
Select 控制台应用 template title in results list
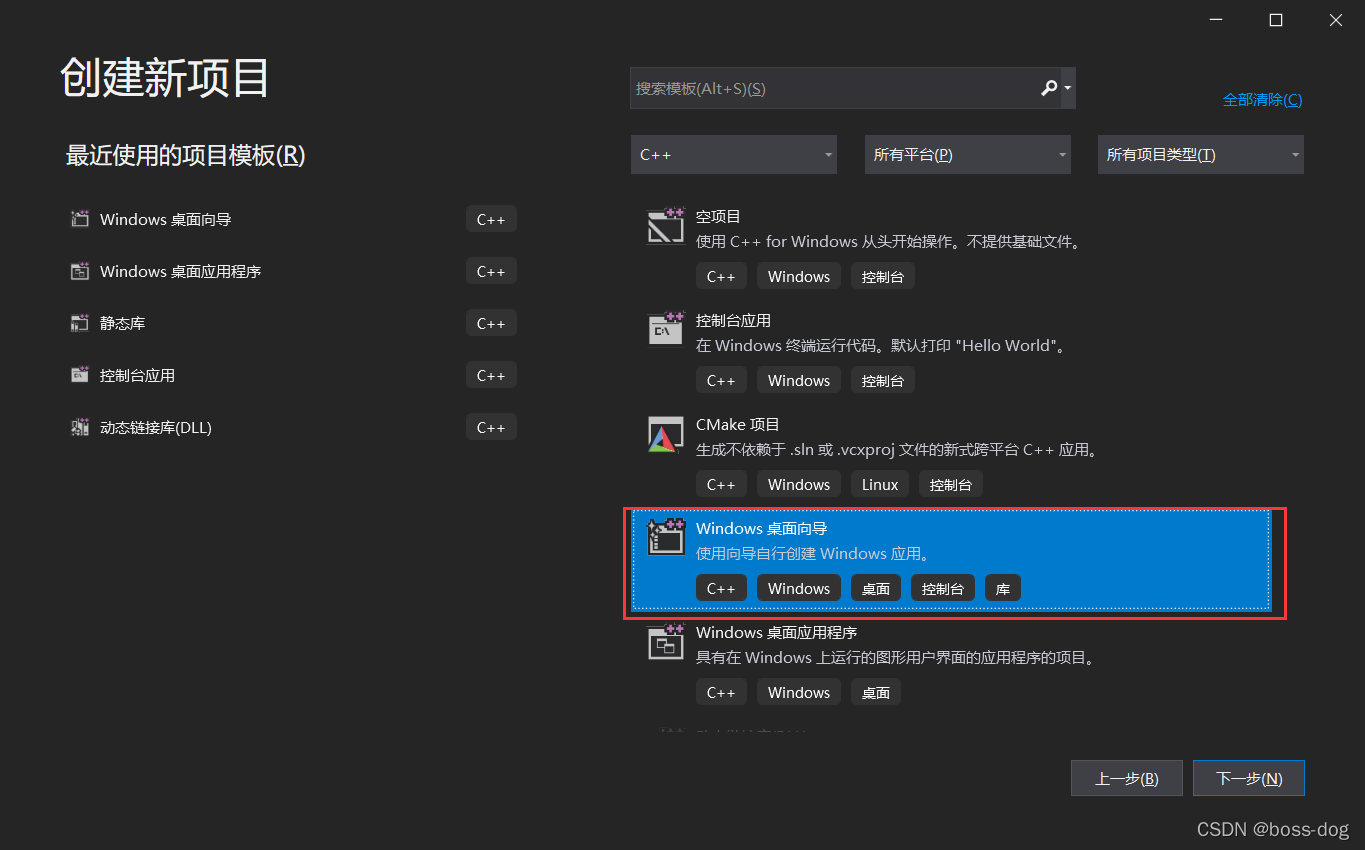point(733,320)
